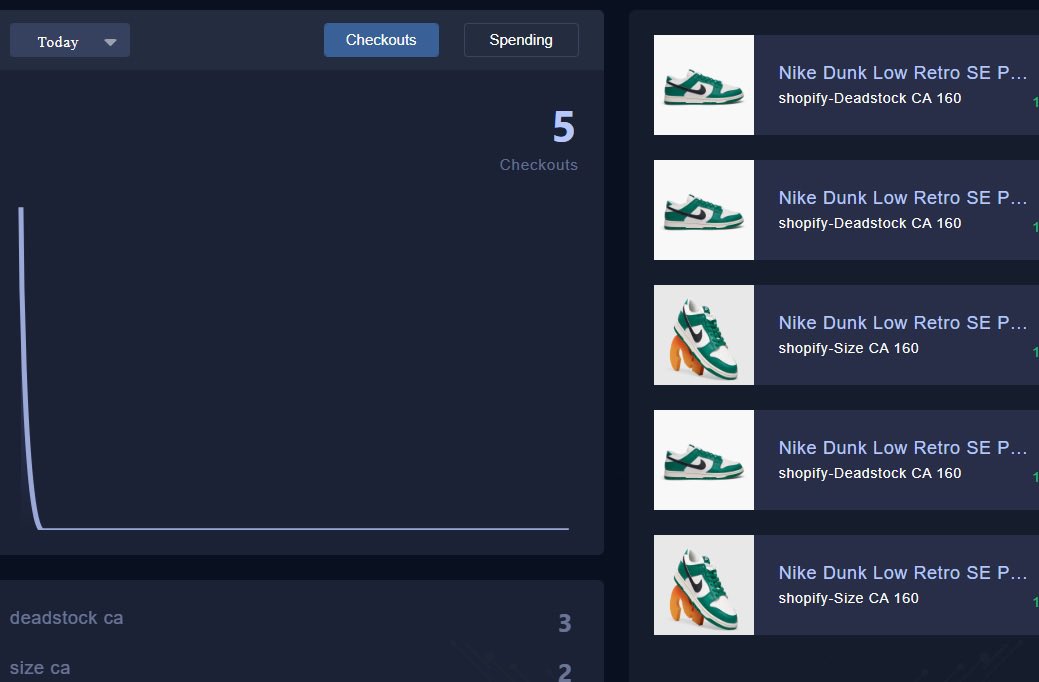Screen dimensions: 1039x682
Task: Select fifth card's shopify-Size CA 160 text
Action: tap(848, 598)
